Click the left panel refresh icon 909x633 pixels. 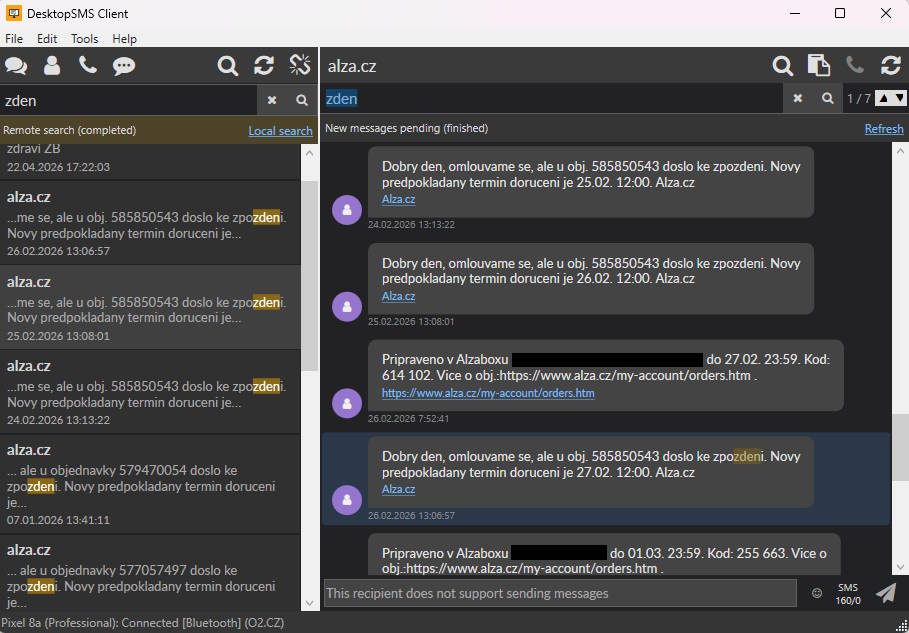tap(264, 66)
